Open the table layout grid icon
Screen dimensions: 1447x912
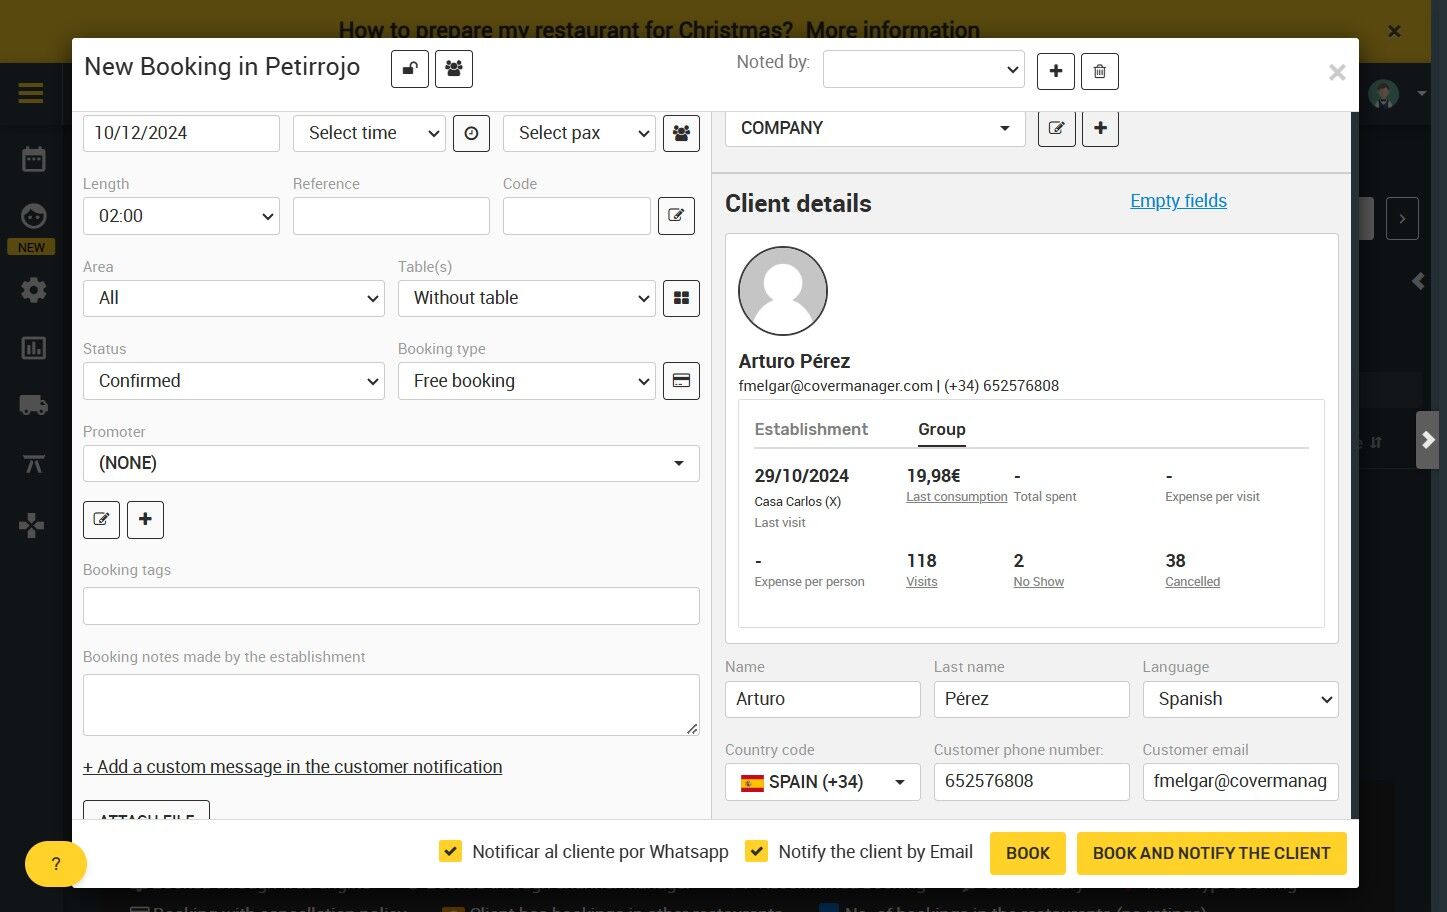(x=681, y=298)
